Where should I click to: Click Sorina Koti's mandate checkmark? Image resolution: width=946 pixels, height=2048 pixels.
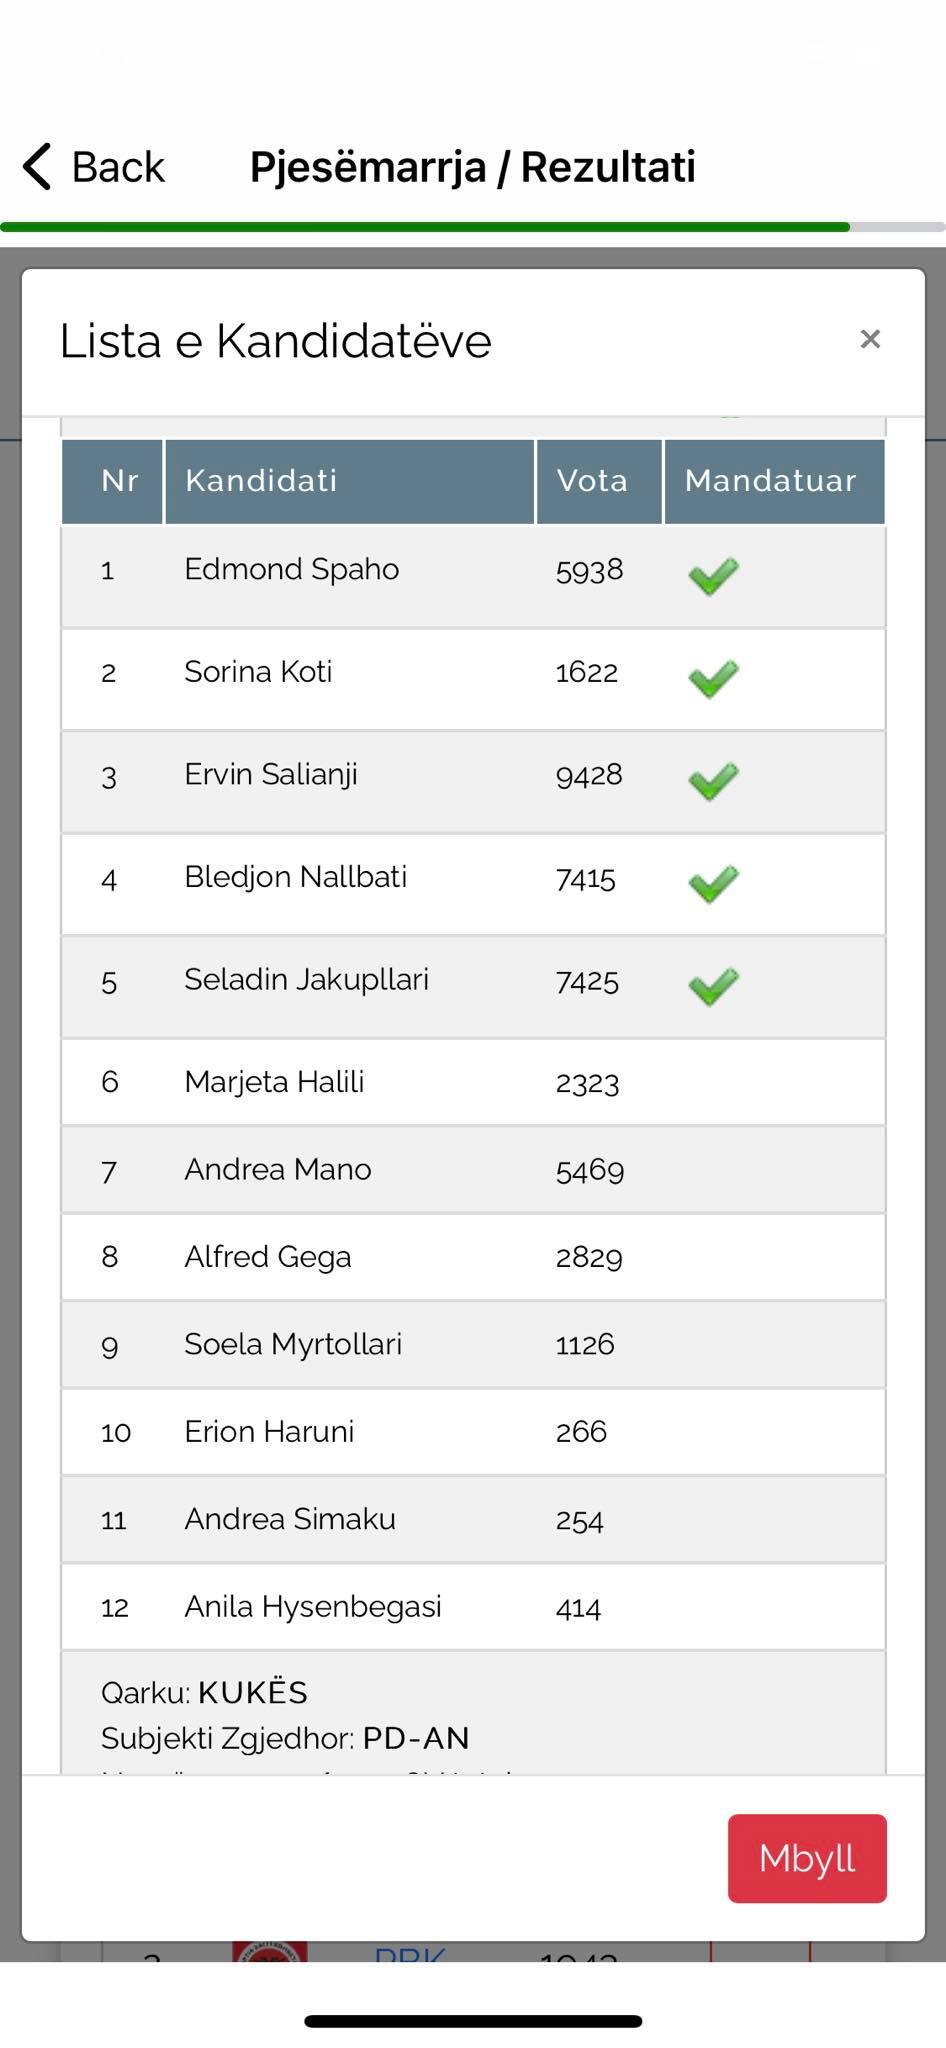click(713, 679)
